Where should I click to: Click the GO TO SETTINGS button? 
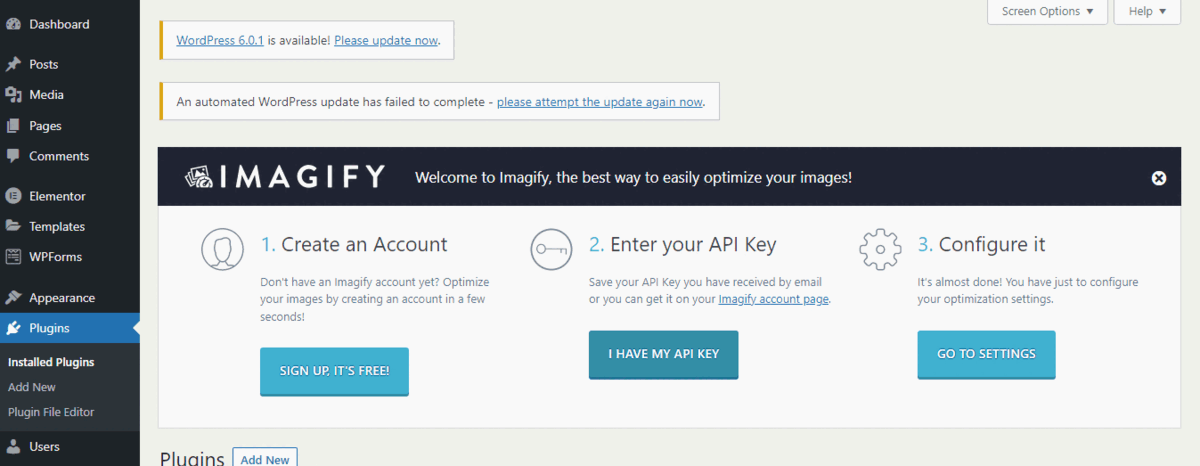tap(986, 355)
